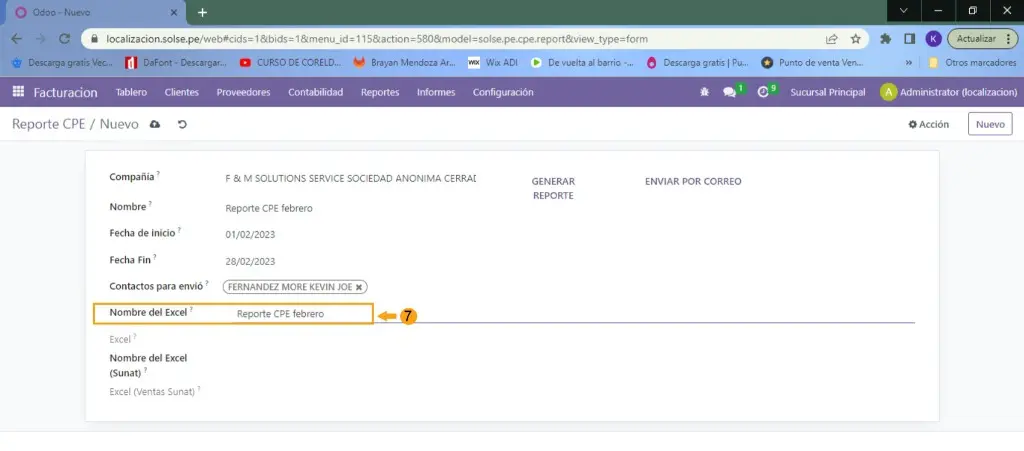Open the browser extensions puzzle icon
This screenshot has height=451, width=1024.
coord(885,39)
